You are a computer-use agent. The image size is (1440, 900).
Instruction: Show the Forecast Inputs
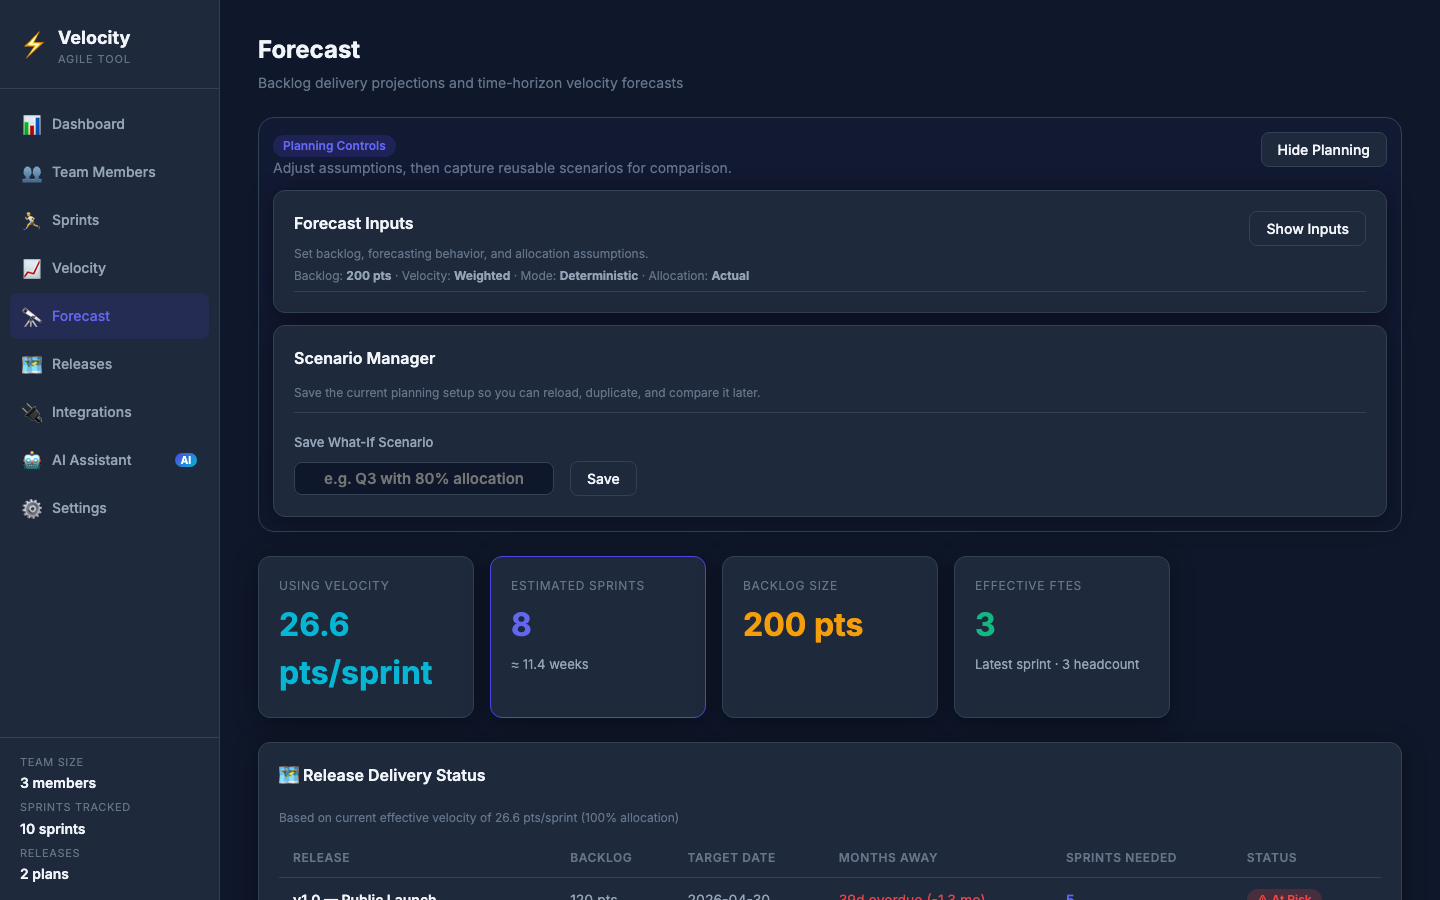coord(1307,229)
